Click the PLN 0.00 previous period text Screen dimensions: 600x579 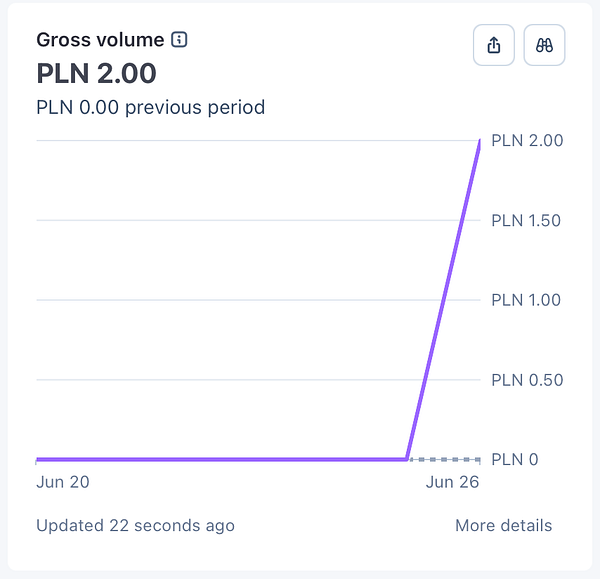point(150,107)
